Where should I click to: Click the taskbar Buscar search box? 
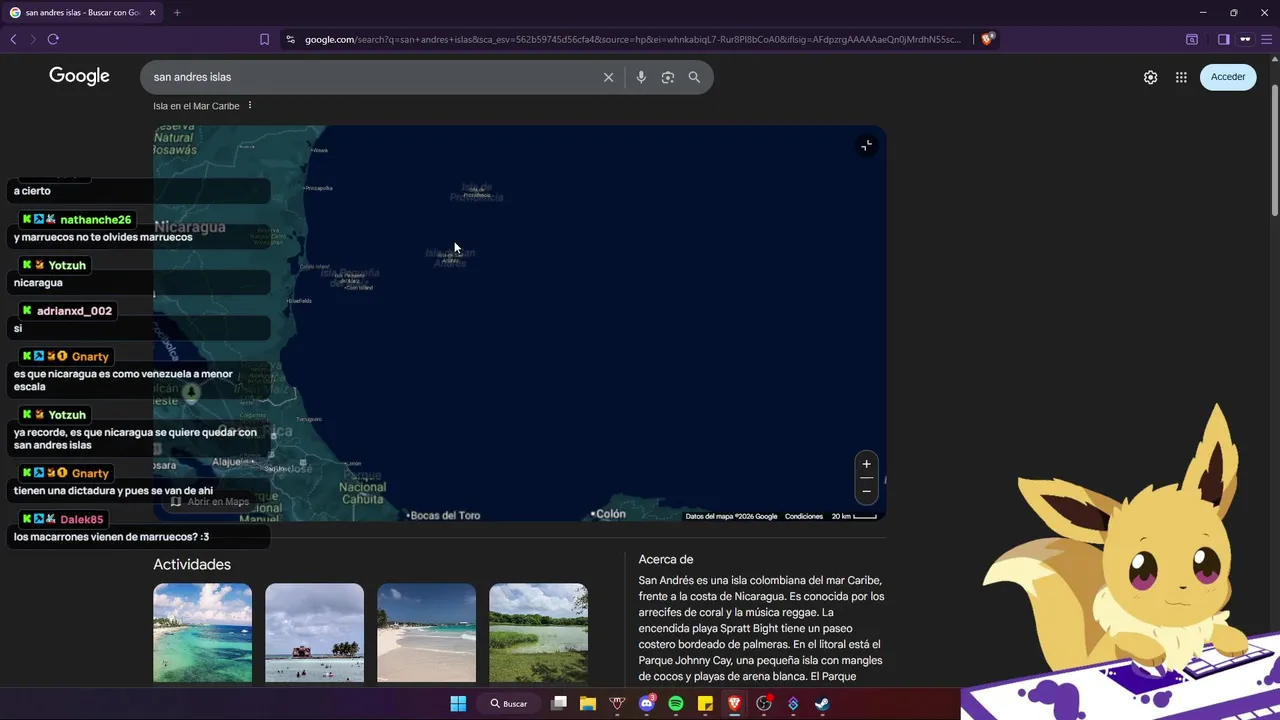coord(510,704)
